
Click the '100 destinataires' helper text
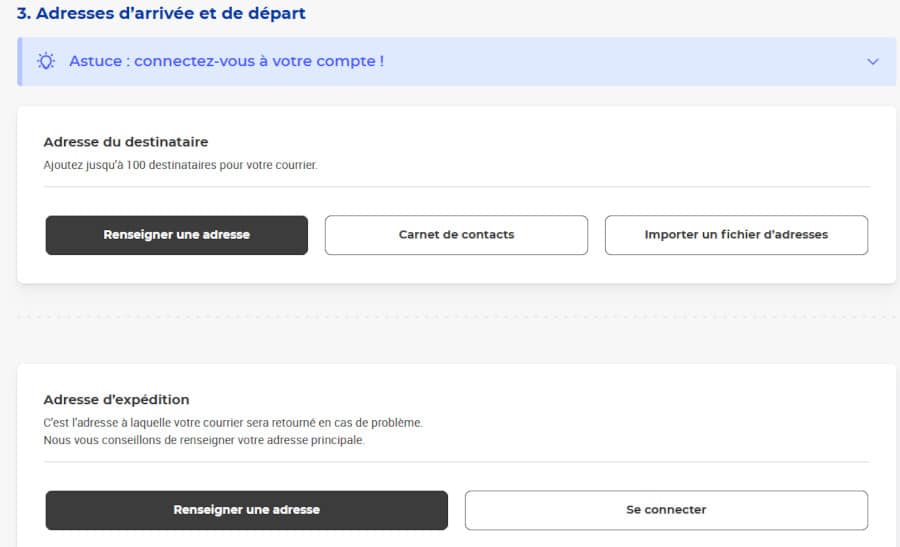180,165
